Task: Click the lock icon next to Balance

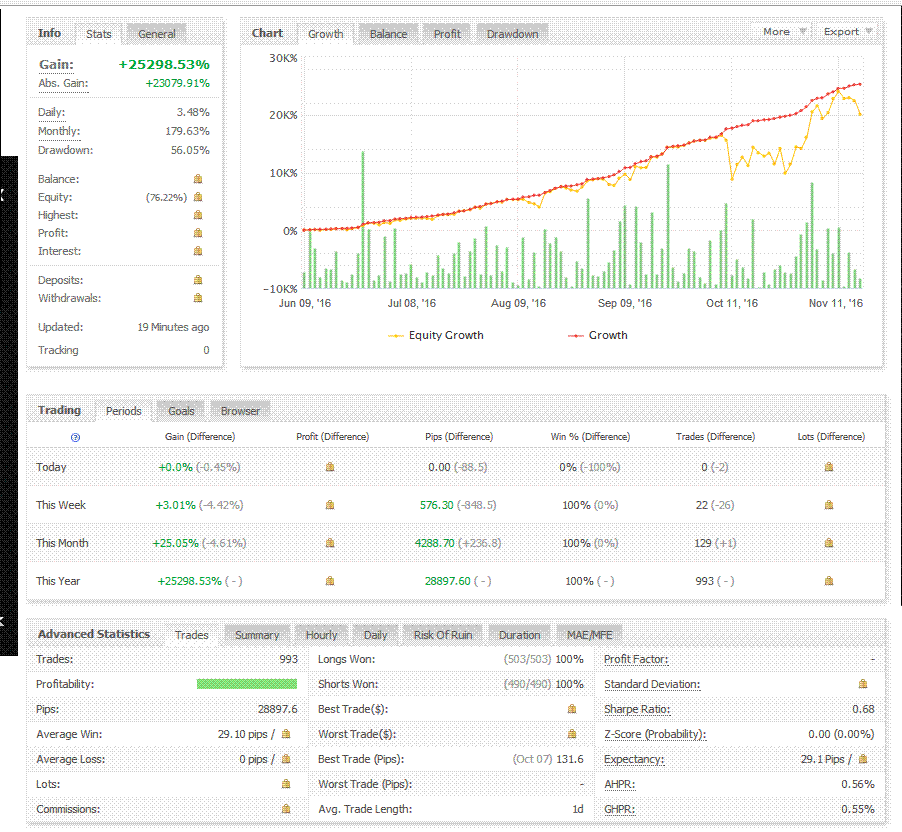Action: click(198, 179)
